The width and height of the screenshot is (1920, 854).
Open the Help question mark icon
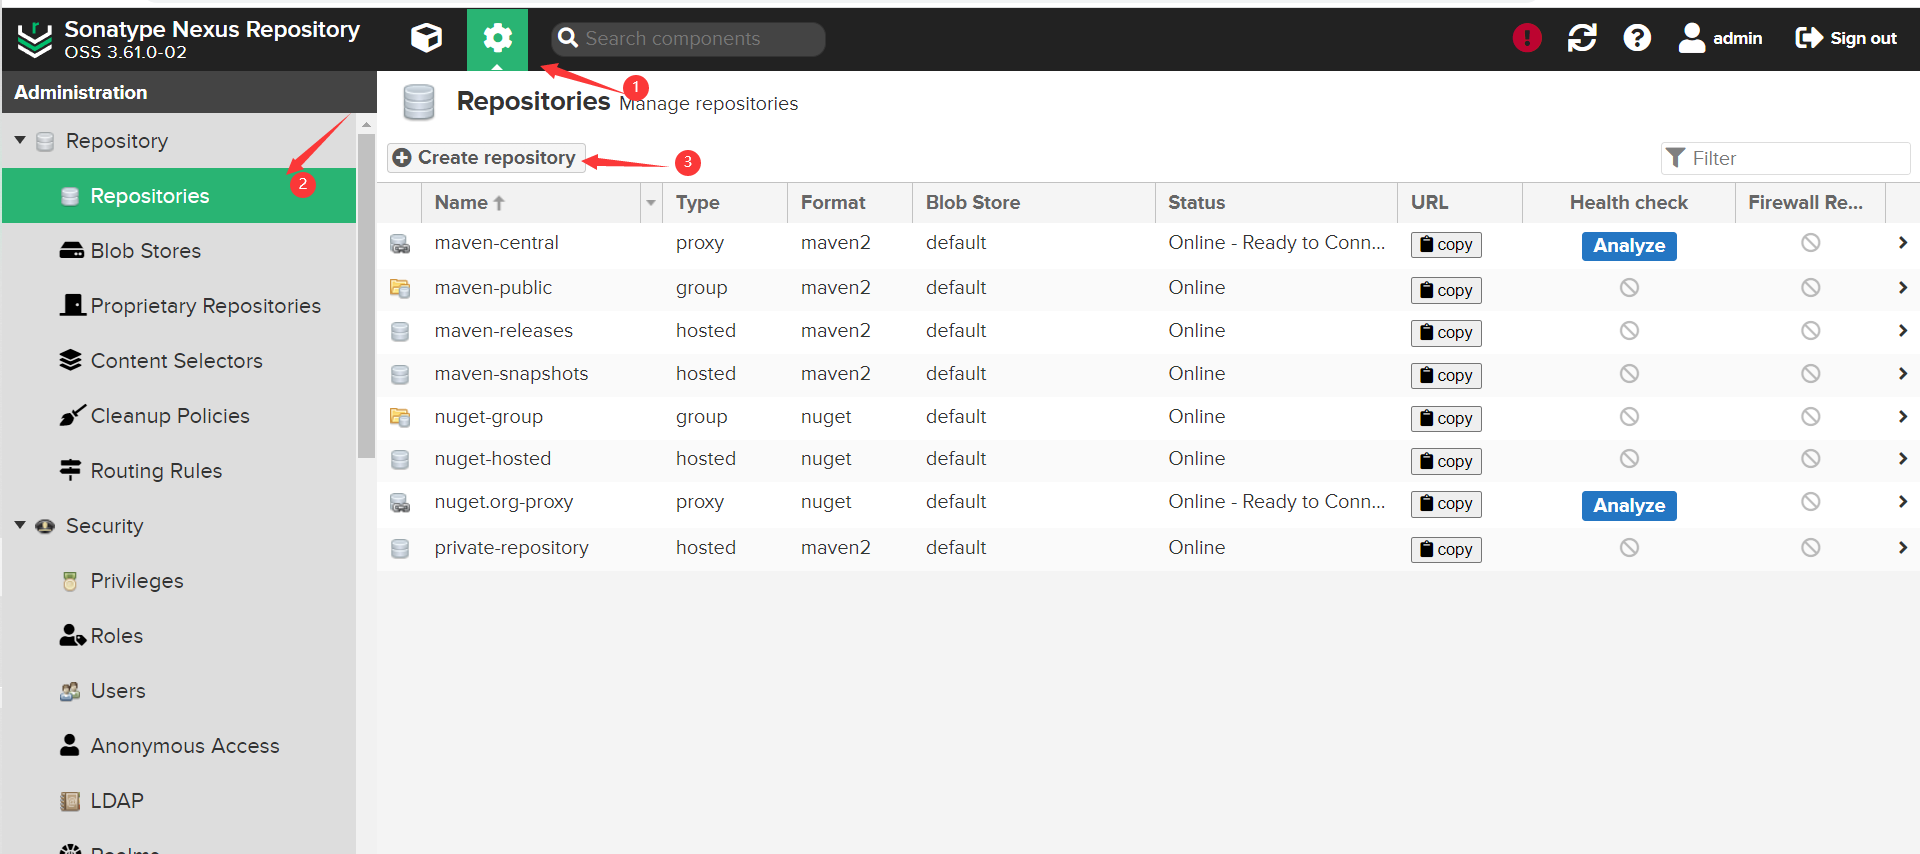(x=1637, y=38)
